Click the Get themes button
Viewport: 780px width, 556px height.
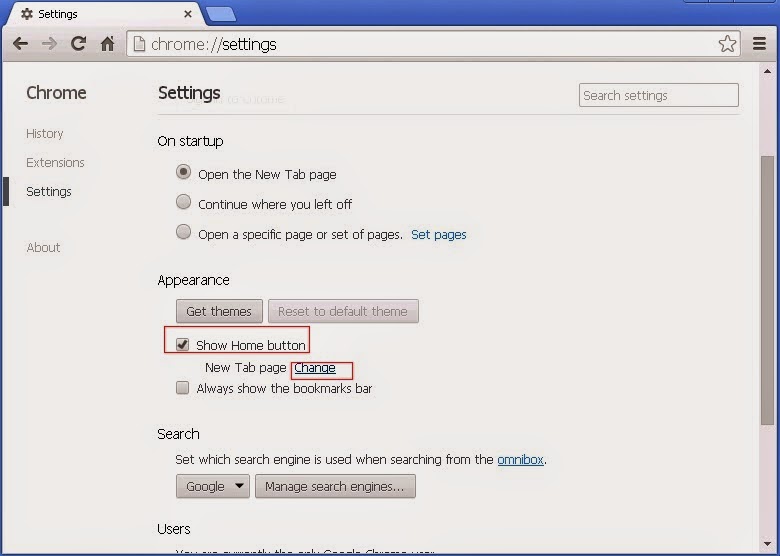click(x=219, y=311)
